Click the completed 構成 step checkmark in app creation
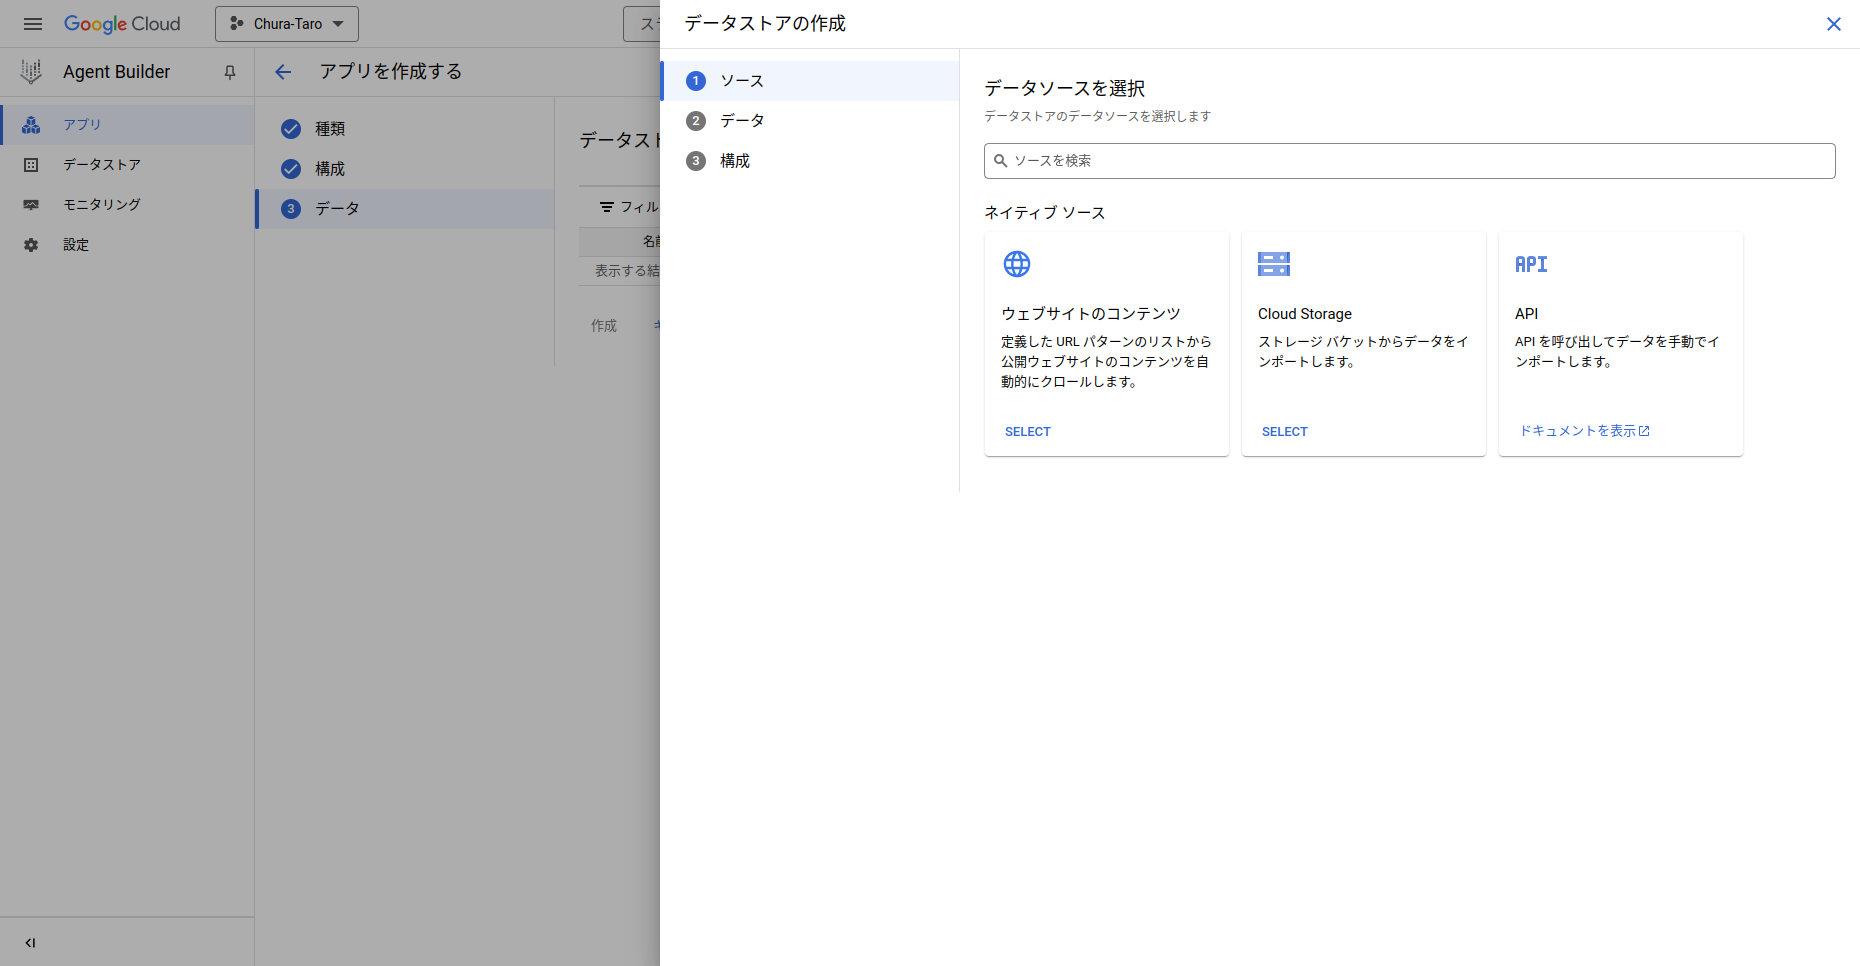This screenshot has height=966, width=1860. click(291, 169)
